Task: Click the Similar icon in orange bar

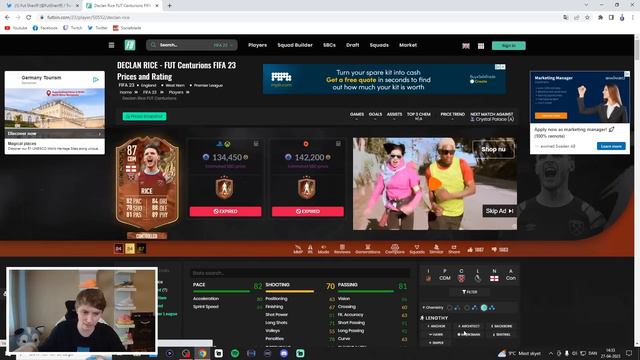Action: [436, 249]
